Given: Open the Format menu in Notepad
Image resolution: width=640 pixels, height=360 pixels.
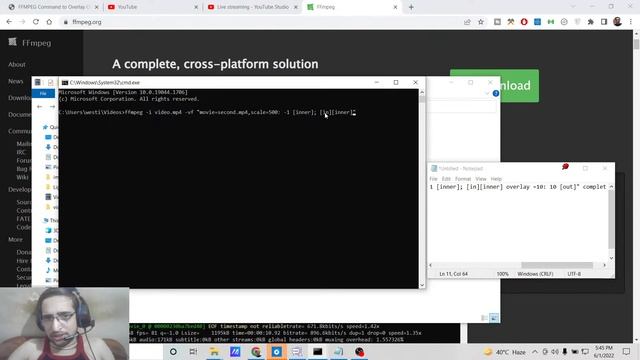Looking at the screenshot, I should [463, 179].
